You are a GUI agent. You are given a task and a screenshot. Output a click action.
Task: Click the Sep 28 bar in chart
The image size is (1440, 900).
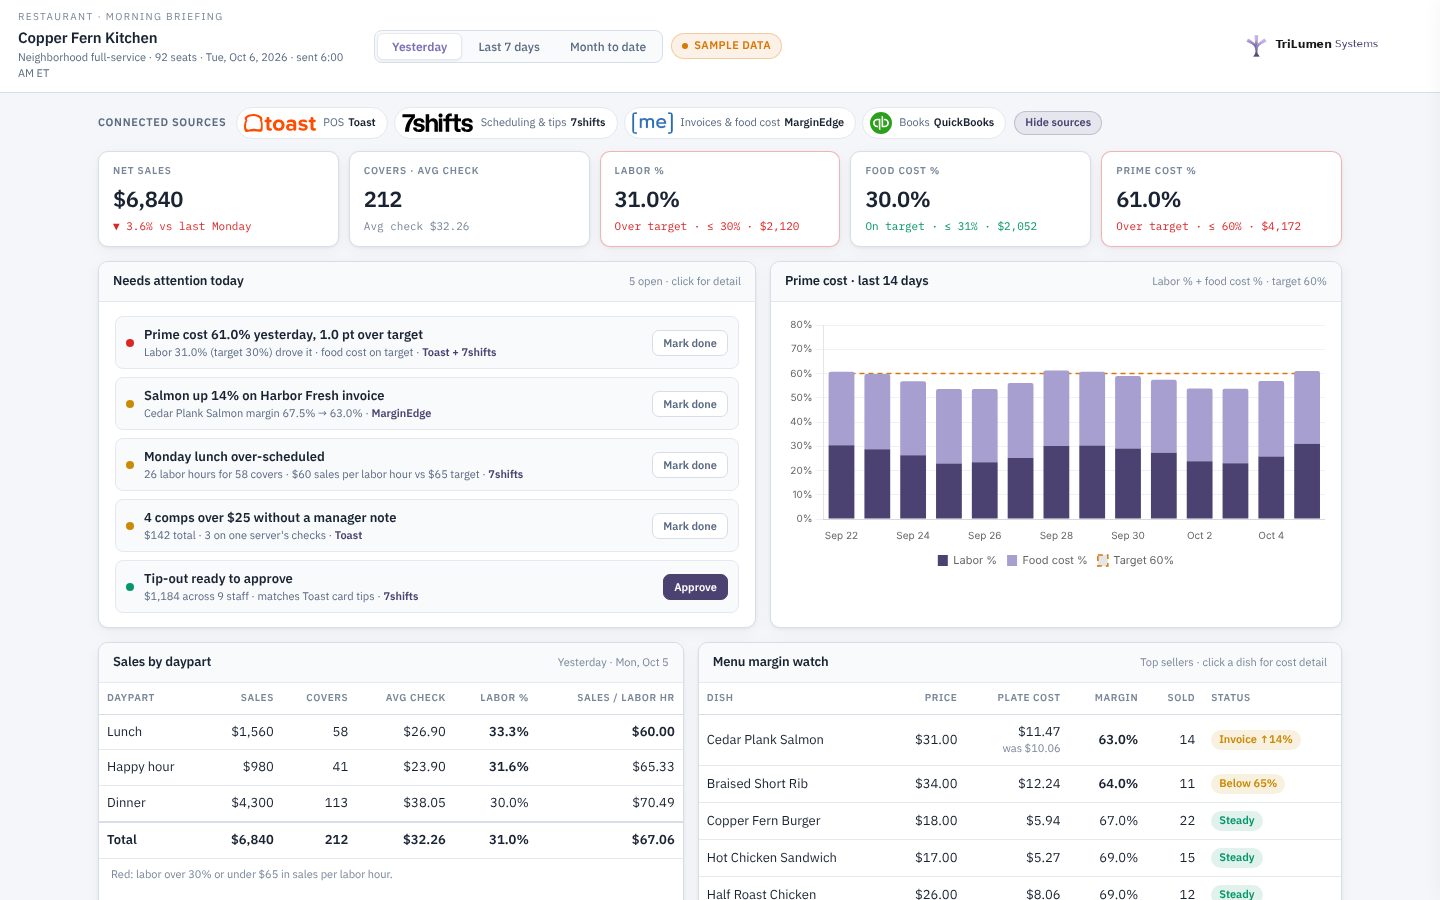coord(1057,445)
